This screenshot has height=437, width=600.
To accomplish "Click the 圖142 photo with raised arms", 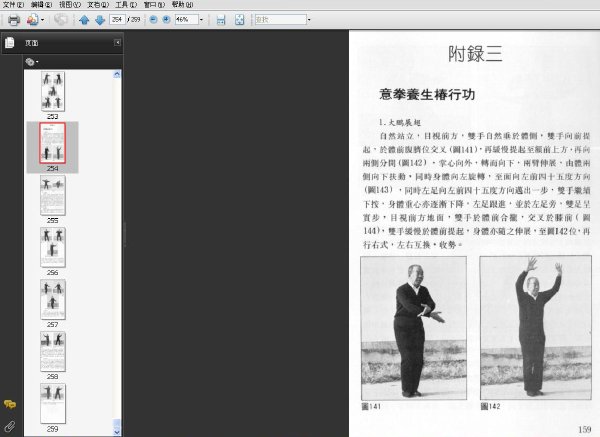I will (536, 328).
